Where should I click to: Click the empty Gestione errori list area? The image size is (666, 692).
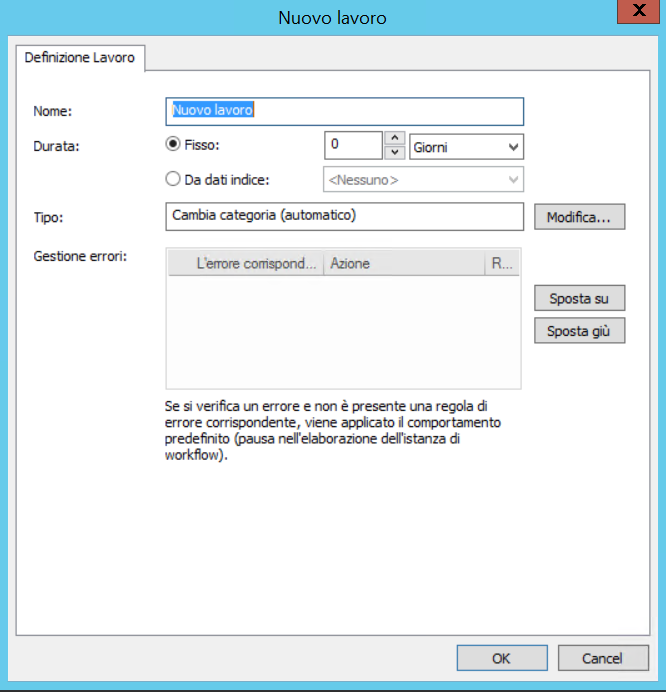pyautogui.click(x=343, y=332)
